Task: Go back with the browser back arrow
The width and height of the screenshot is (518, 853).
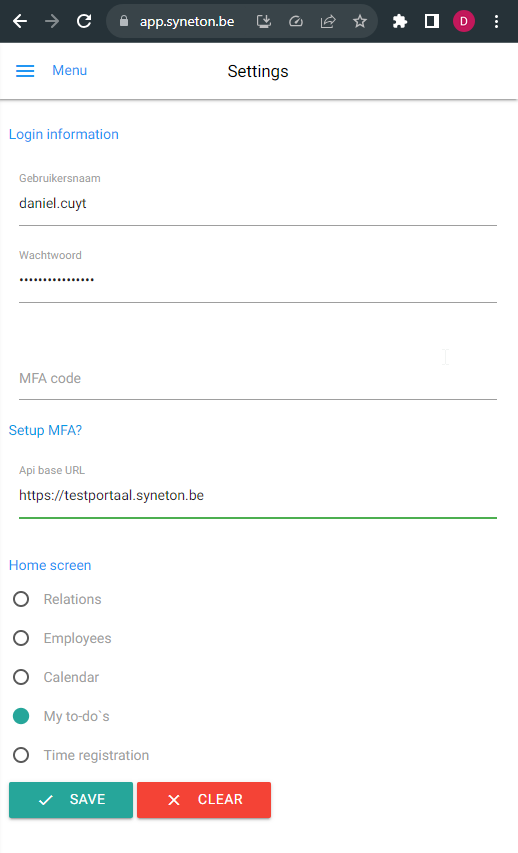Action: [x=20, y=21]
